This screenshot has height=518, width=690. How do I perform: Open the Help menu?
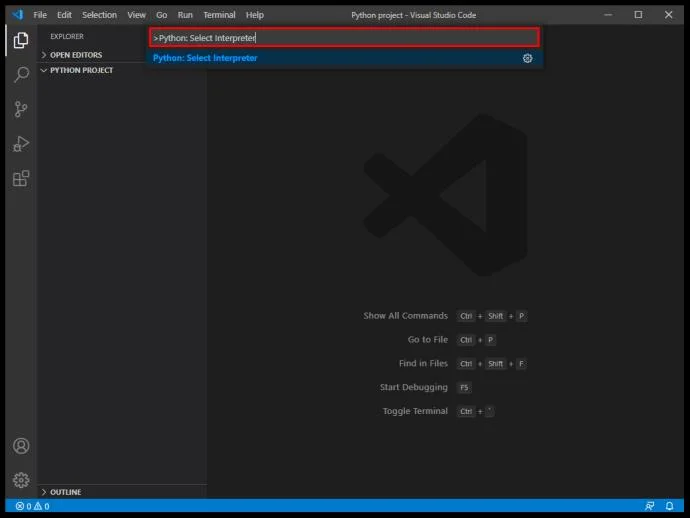[254, 15]
